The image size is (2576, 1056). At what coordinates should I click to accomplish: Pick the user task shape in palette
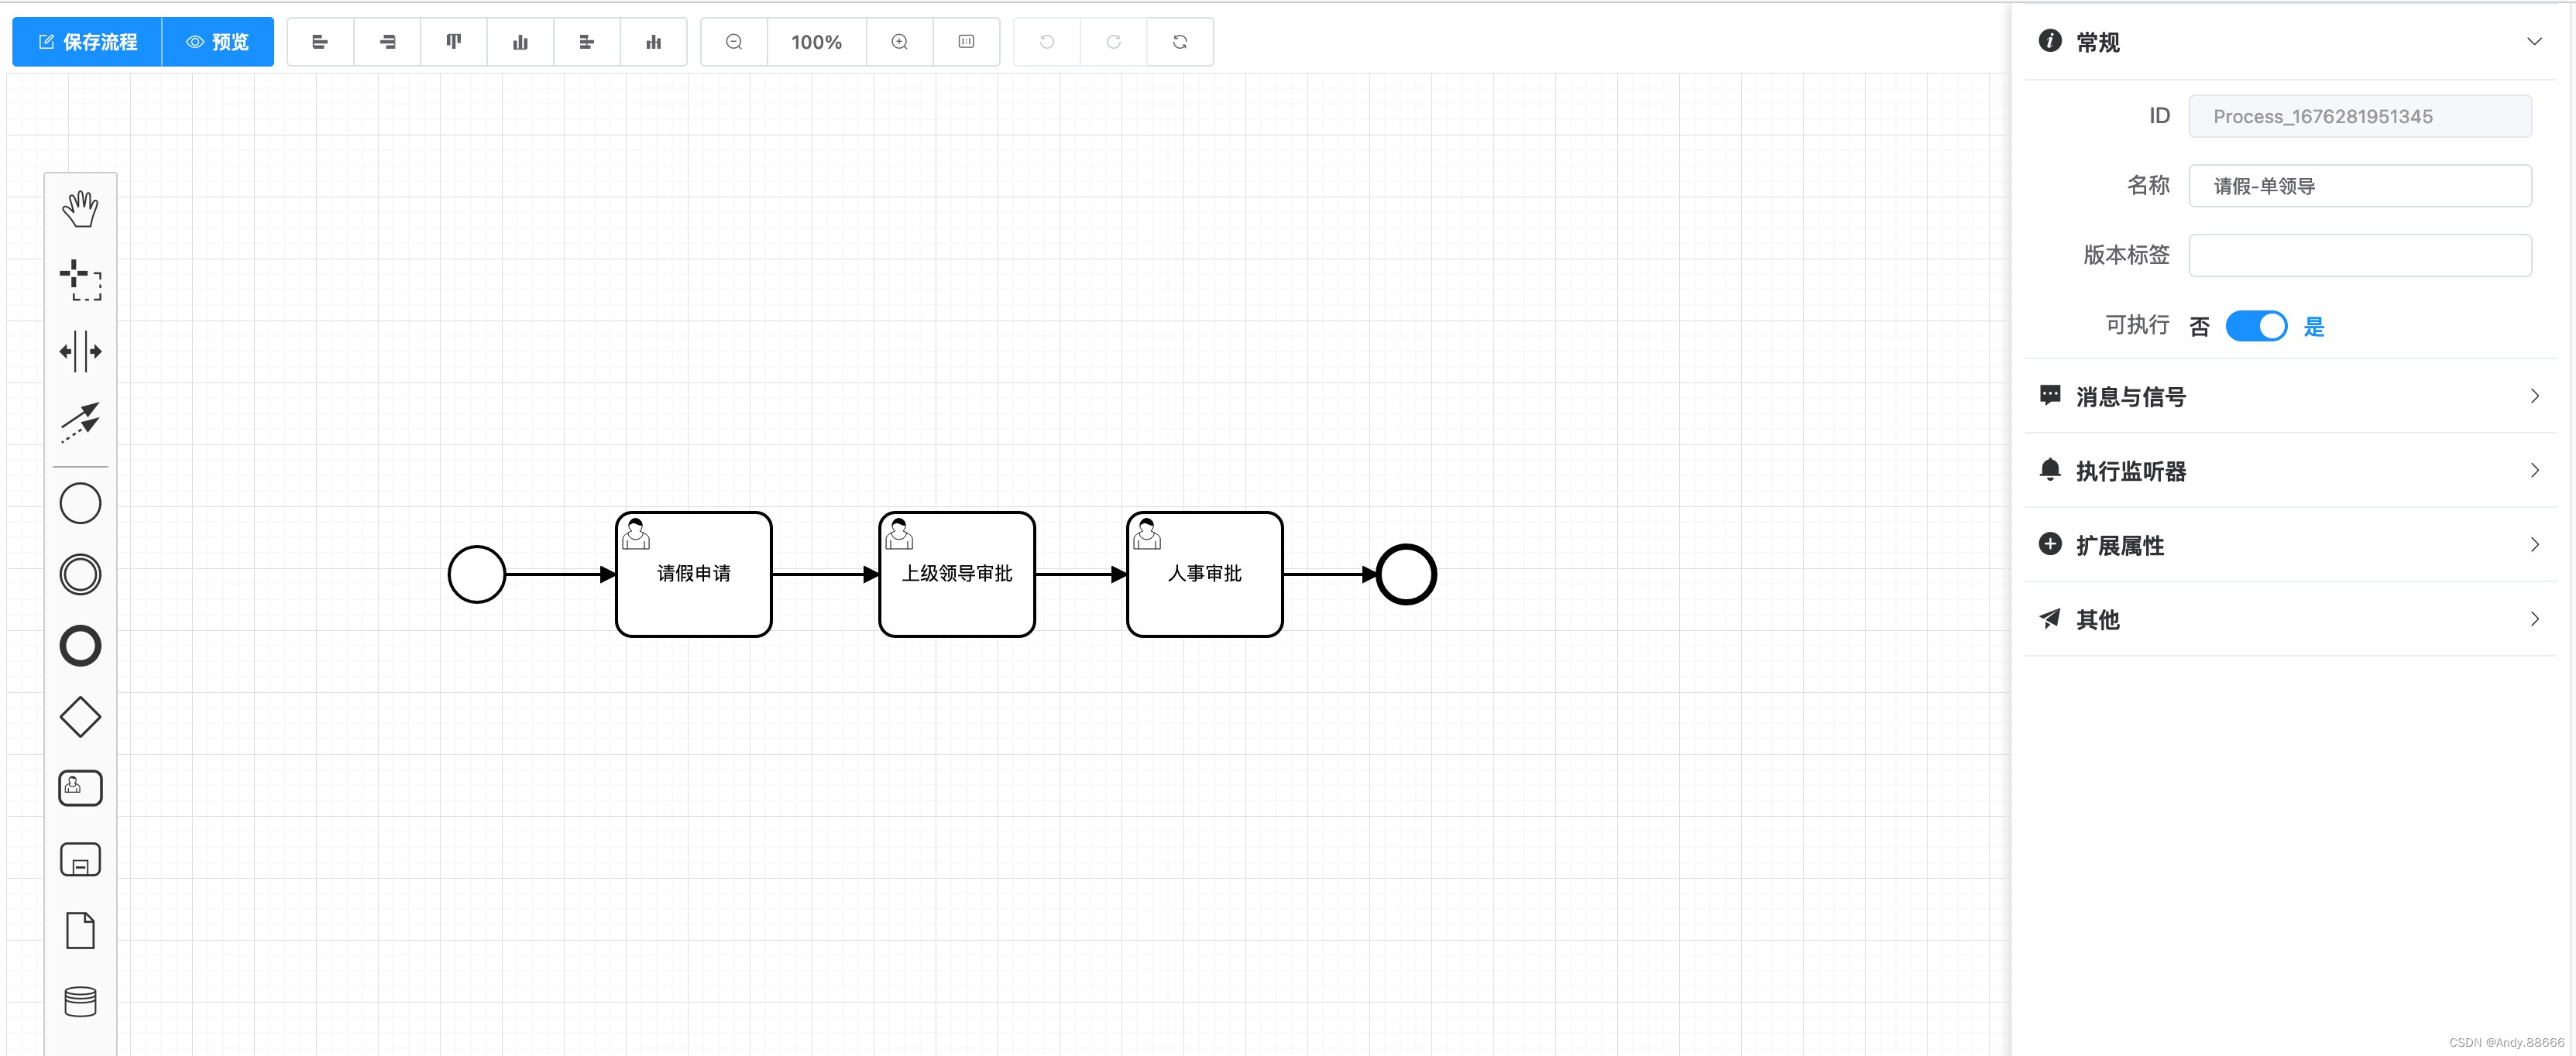(x=80, y=788)
